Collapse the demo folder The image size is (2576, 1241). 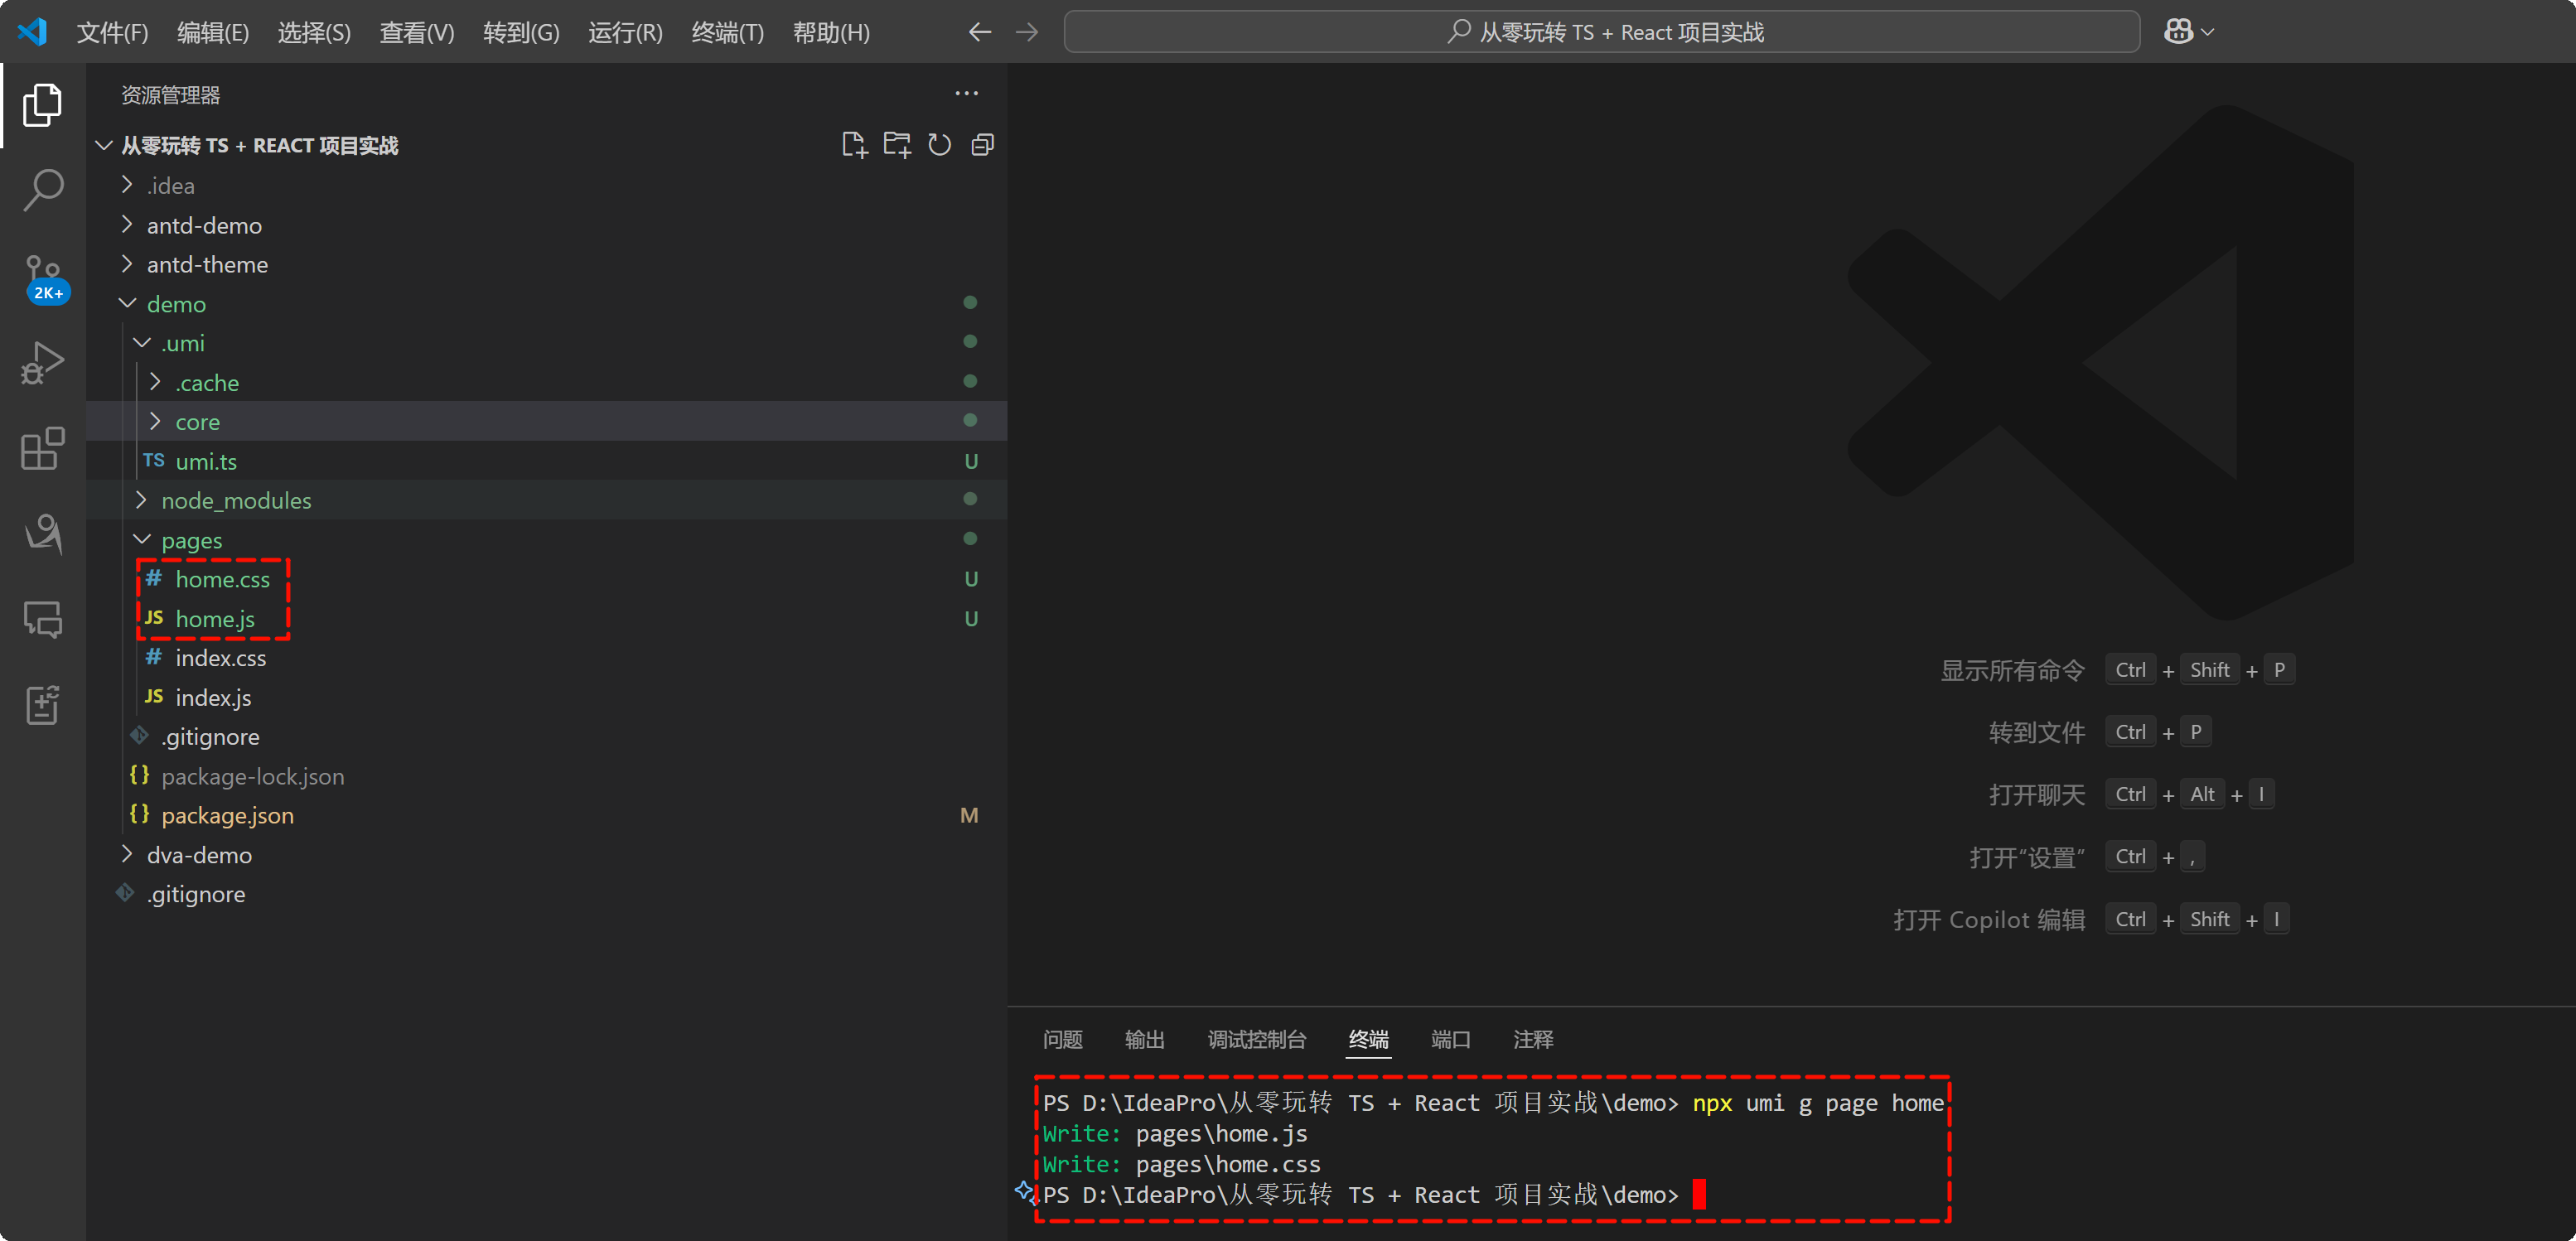(547, 303)
